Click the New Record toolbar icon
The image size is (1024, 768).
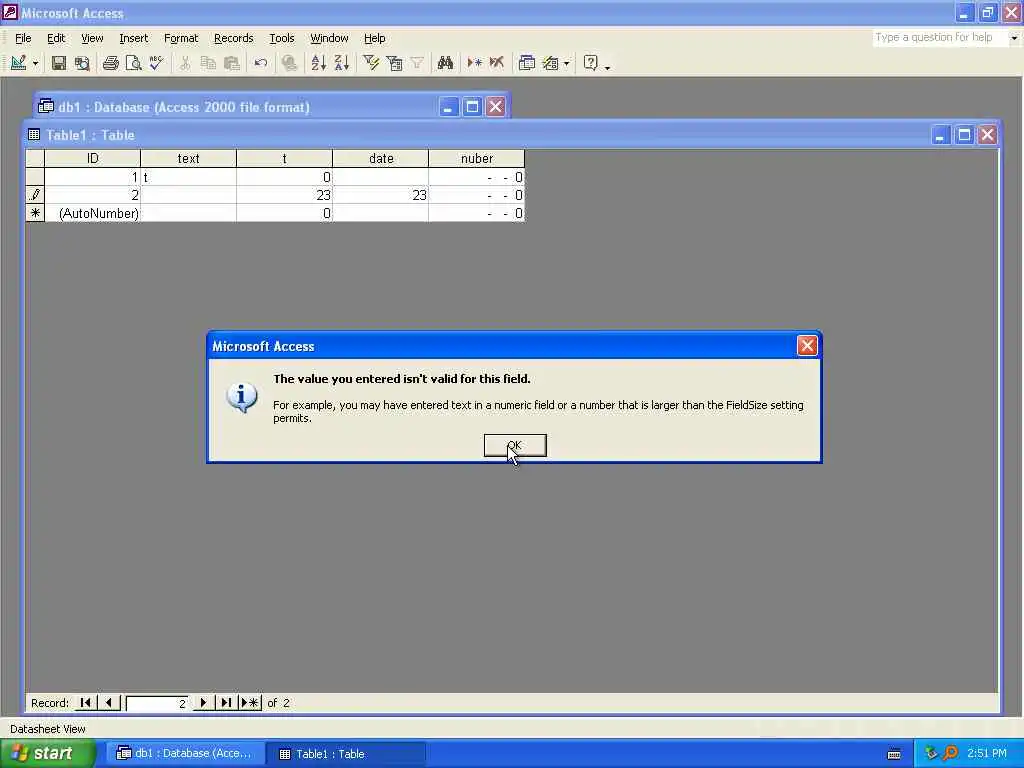coord(474,63)
